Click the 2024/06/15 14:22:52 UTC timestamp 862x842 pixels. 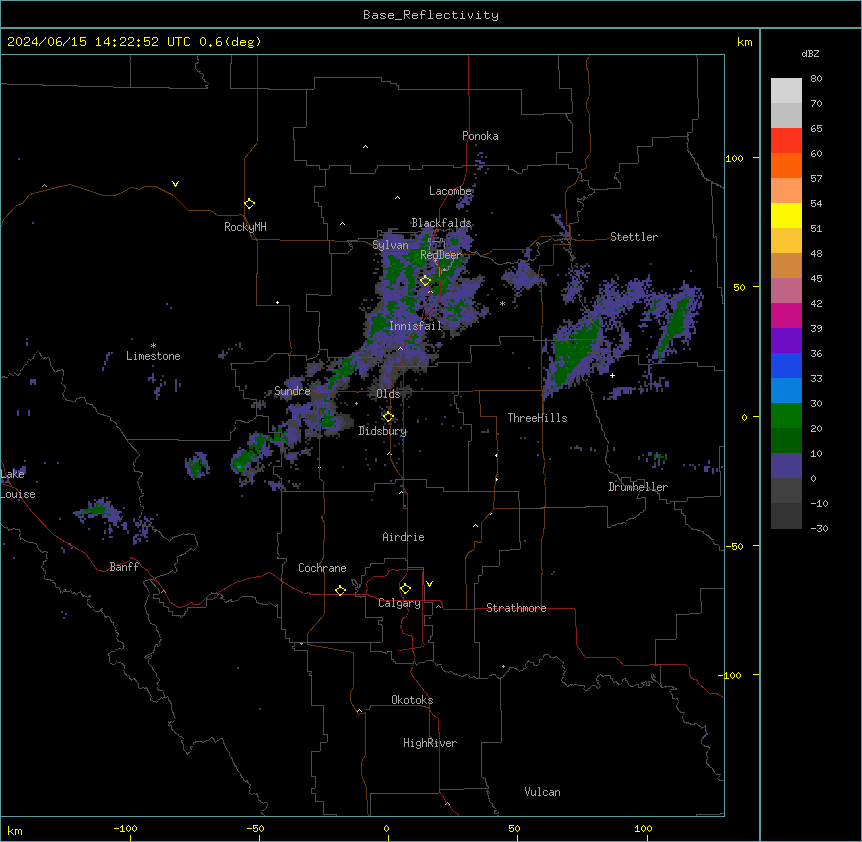click(x=99, y=42)
